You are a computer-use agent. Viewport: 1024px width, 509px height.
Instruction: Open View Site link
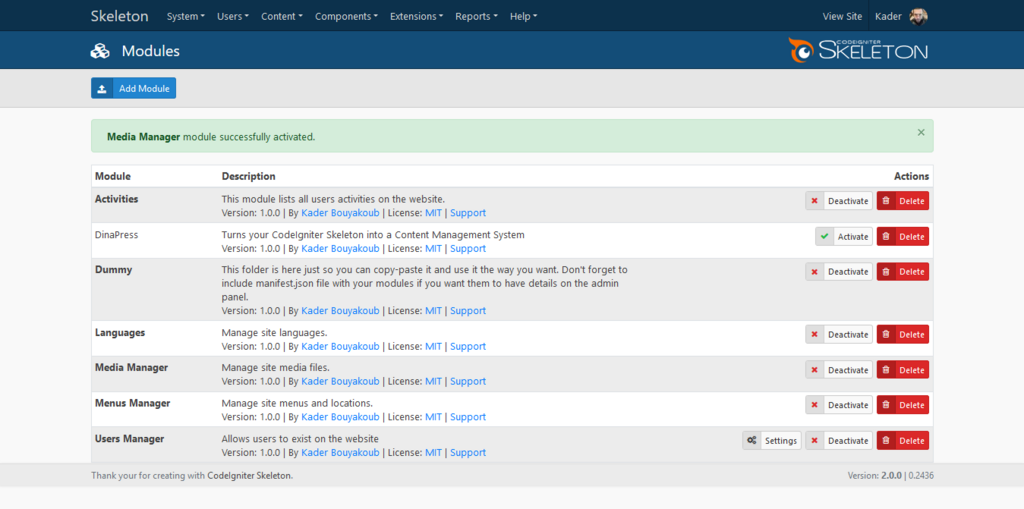[x=842, y=16]
